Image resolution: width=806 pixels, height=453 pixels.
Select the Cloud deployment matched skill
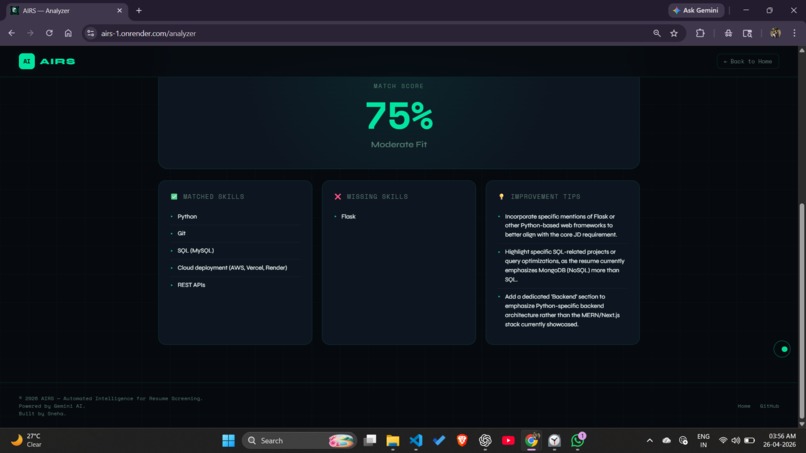(232, 267)
